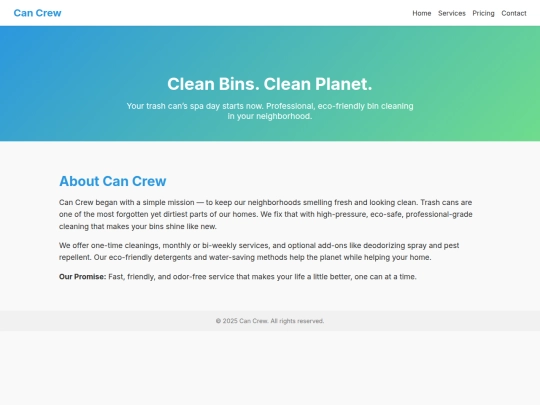Click the '© 2025 Can Crew' footer text
This screenshot has width=540, height=405.
270,321
